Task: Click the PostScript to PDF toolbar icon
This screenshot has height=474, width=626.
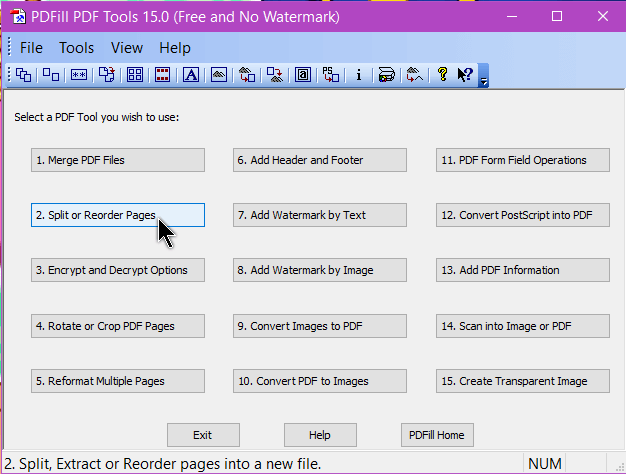Action: click(331, 75)
